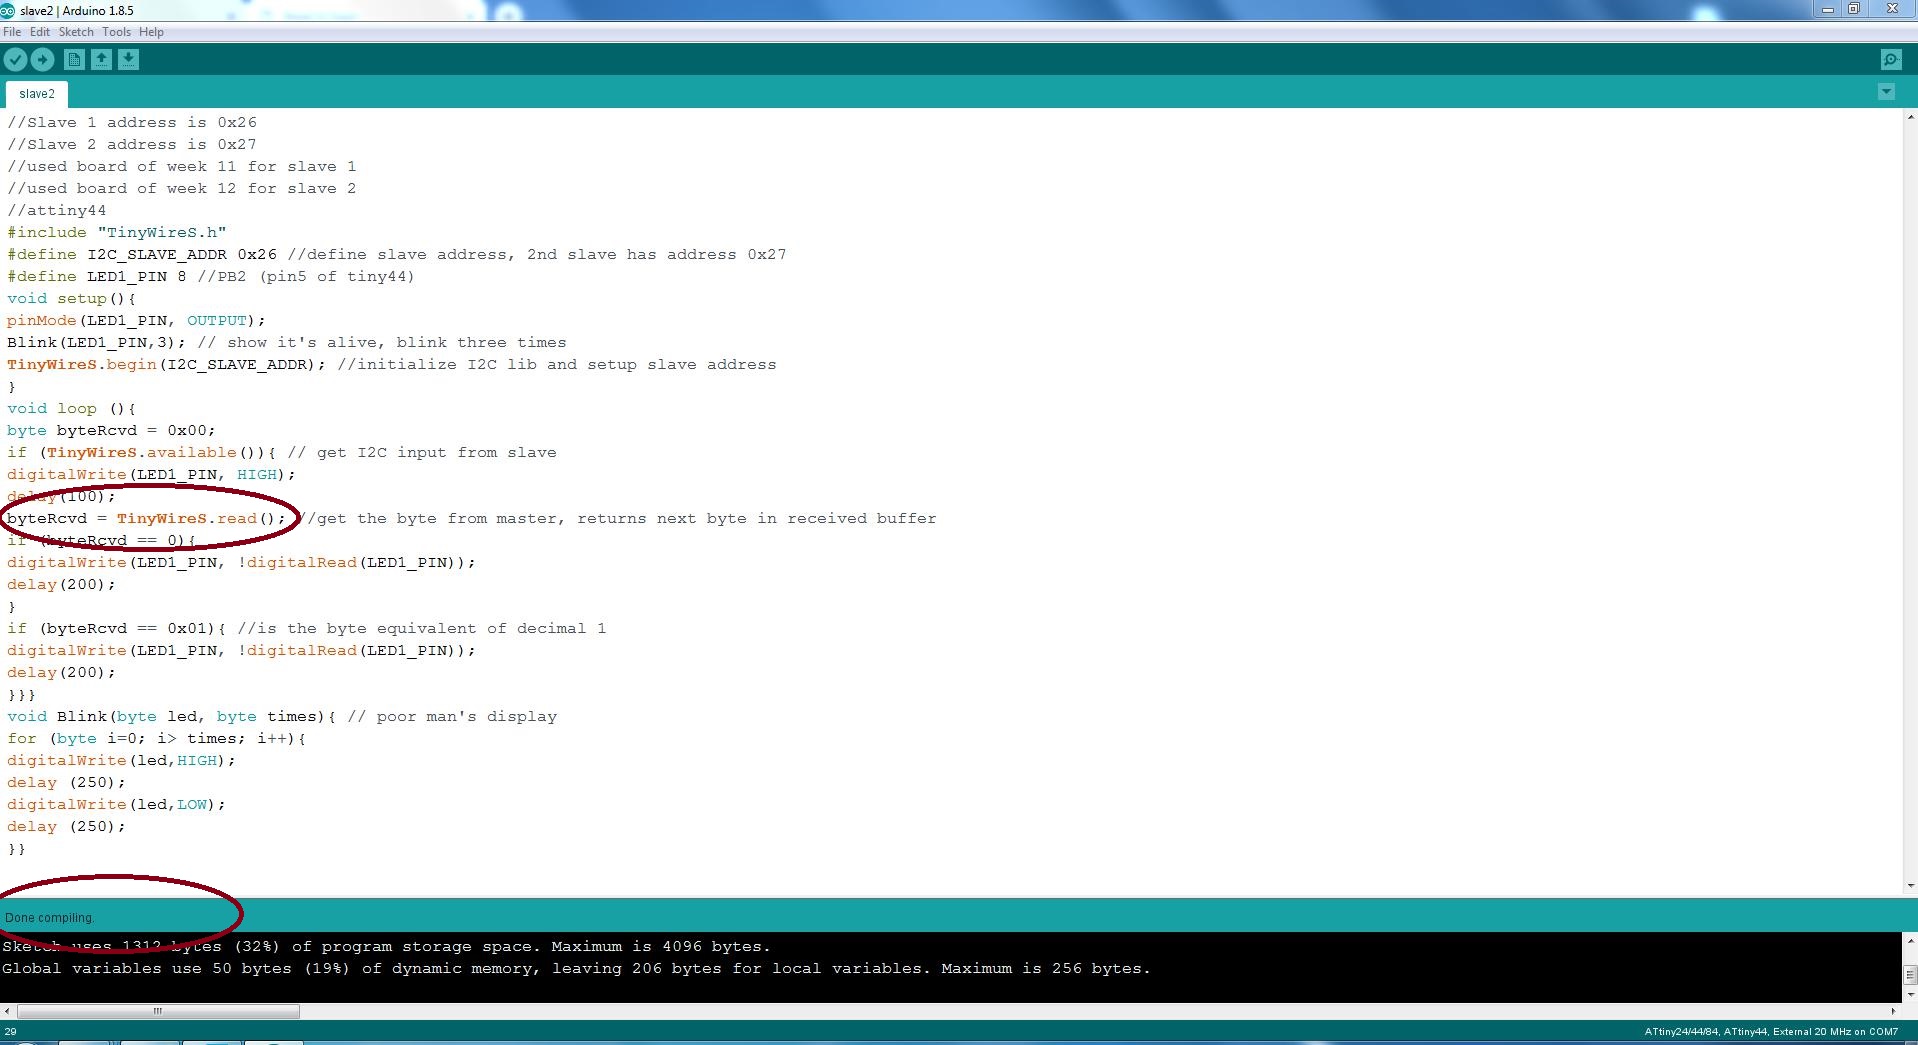Image resolution: width=1918 pixels, height=1045 pixels.
Task: Create a new sketch with the New icon
Action: (x=74, y=60)
